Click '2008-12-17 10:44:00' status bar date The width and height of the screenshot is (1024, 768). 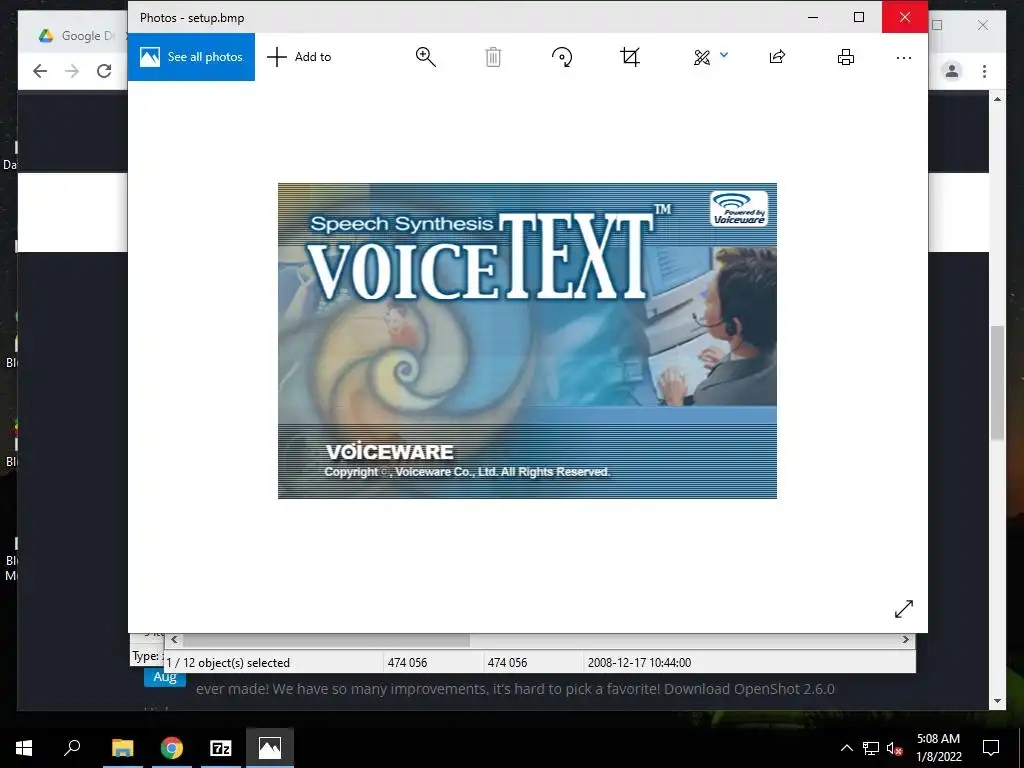(639, 662)
